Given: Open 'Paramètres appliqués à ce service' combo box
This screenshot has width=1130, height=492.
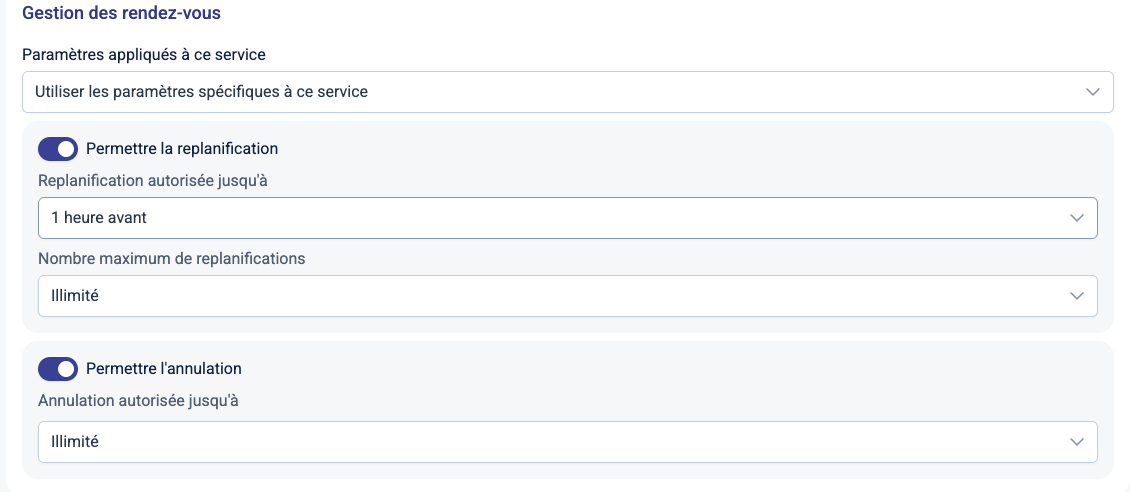Looking at the screenshot, I should tap(568, 91).
